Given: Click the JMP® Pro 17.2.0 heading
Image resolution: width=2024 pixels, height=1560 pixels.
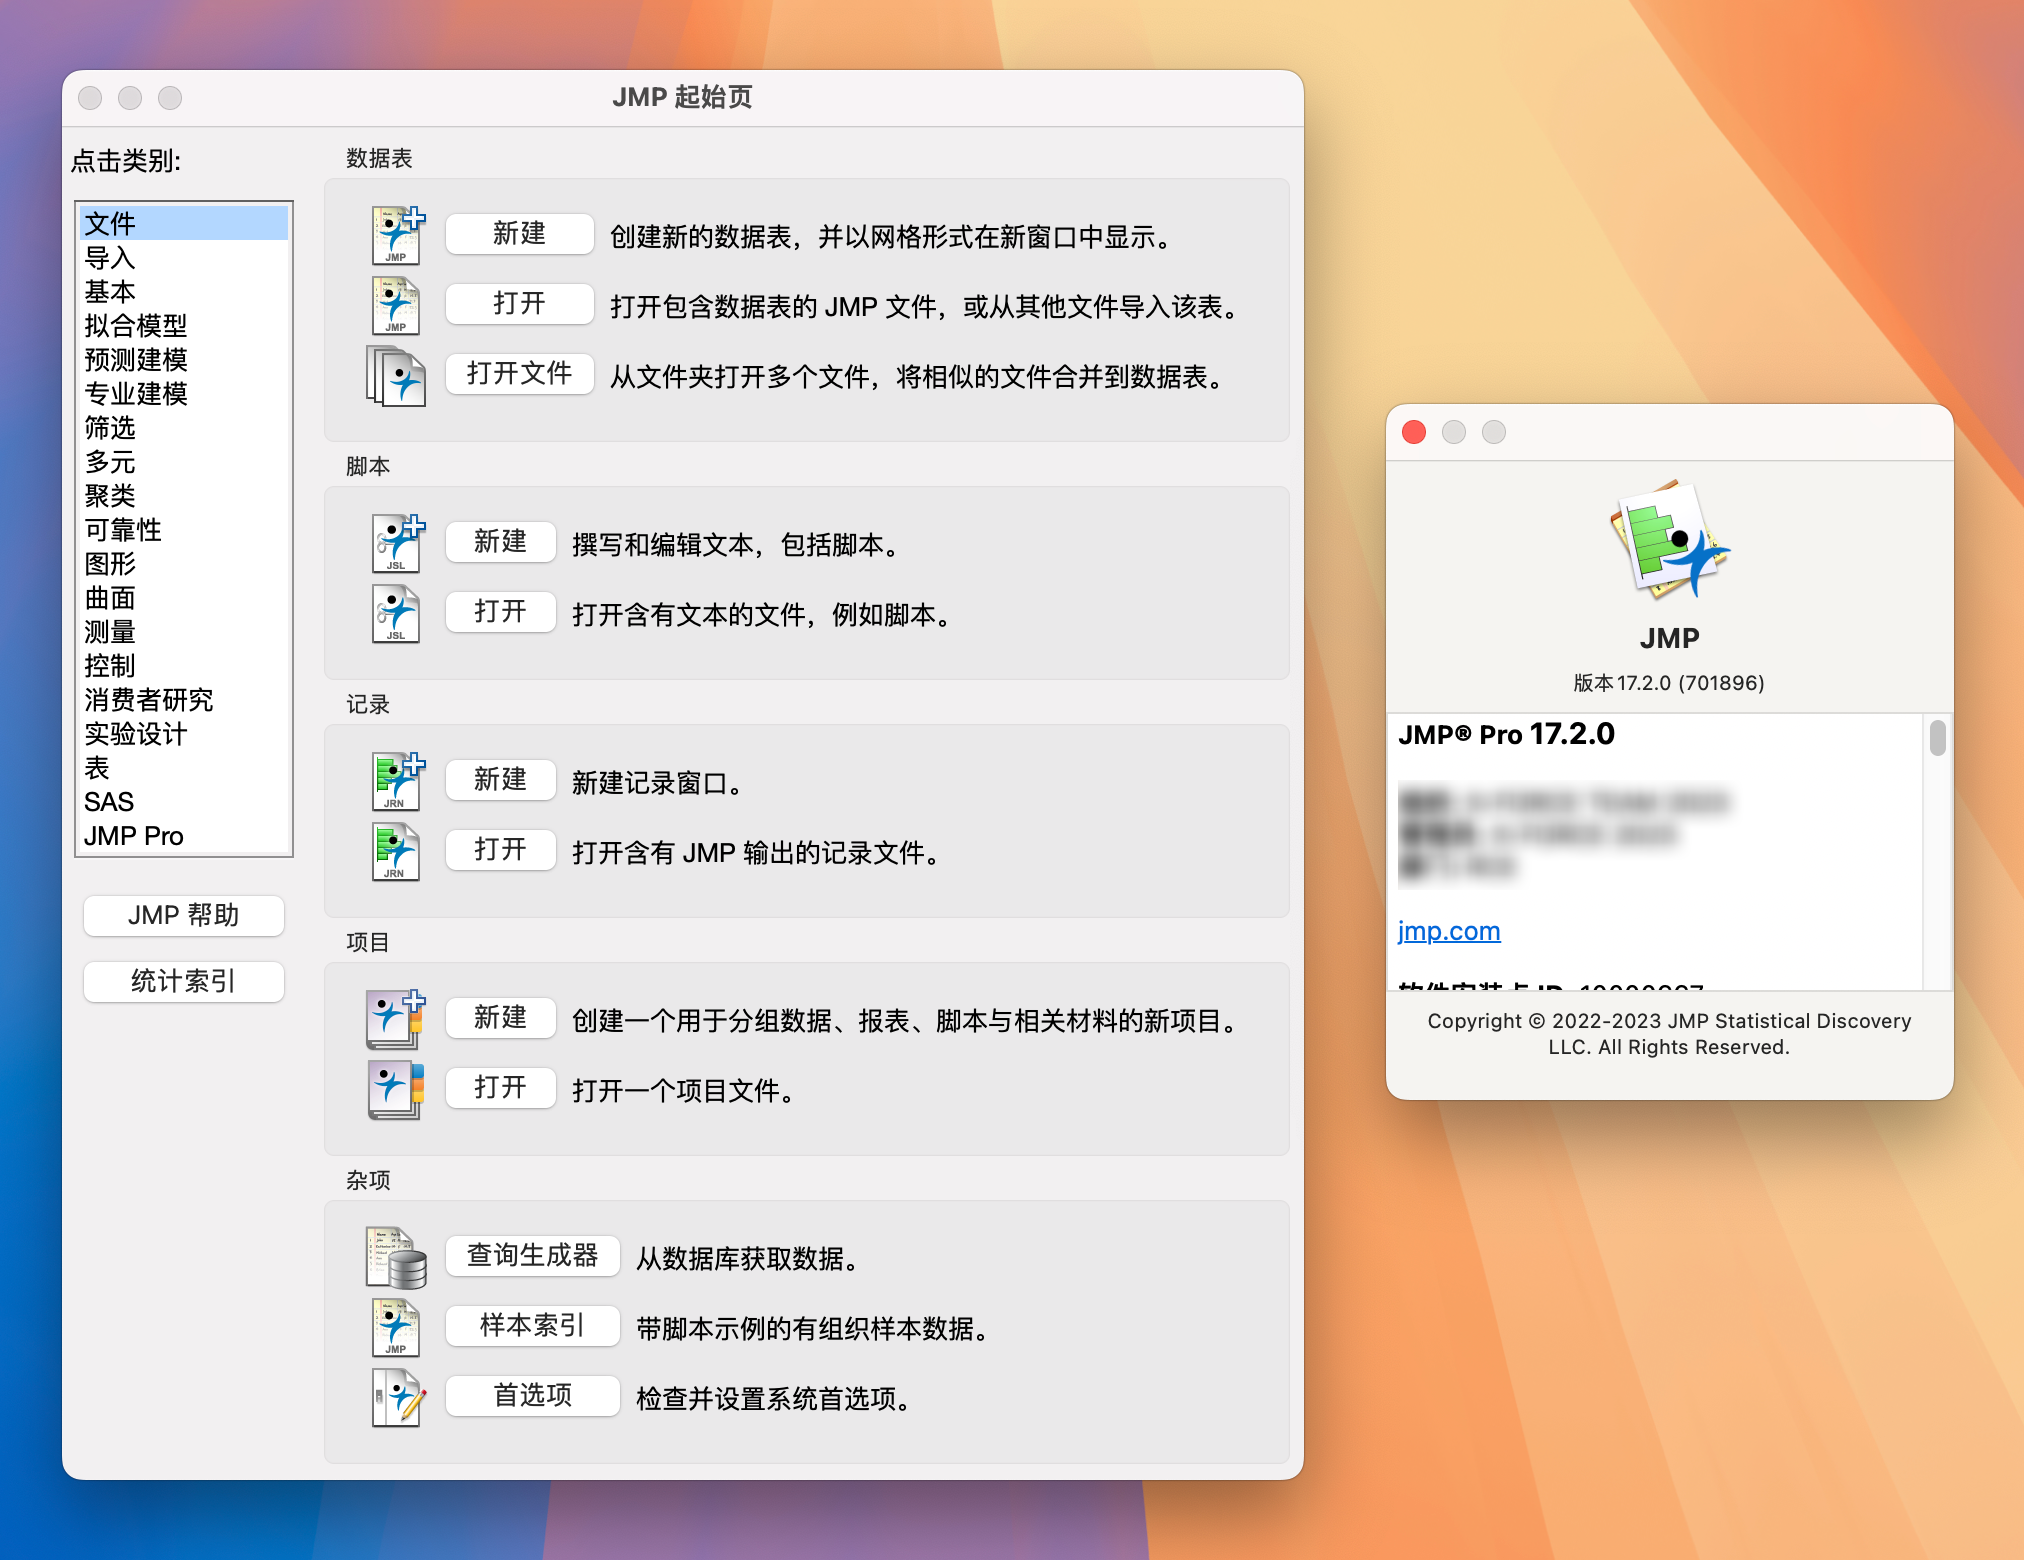Looking at the screenshot, I should click(x=1506, y=734).
